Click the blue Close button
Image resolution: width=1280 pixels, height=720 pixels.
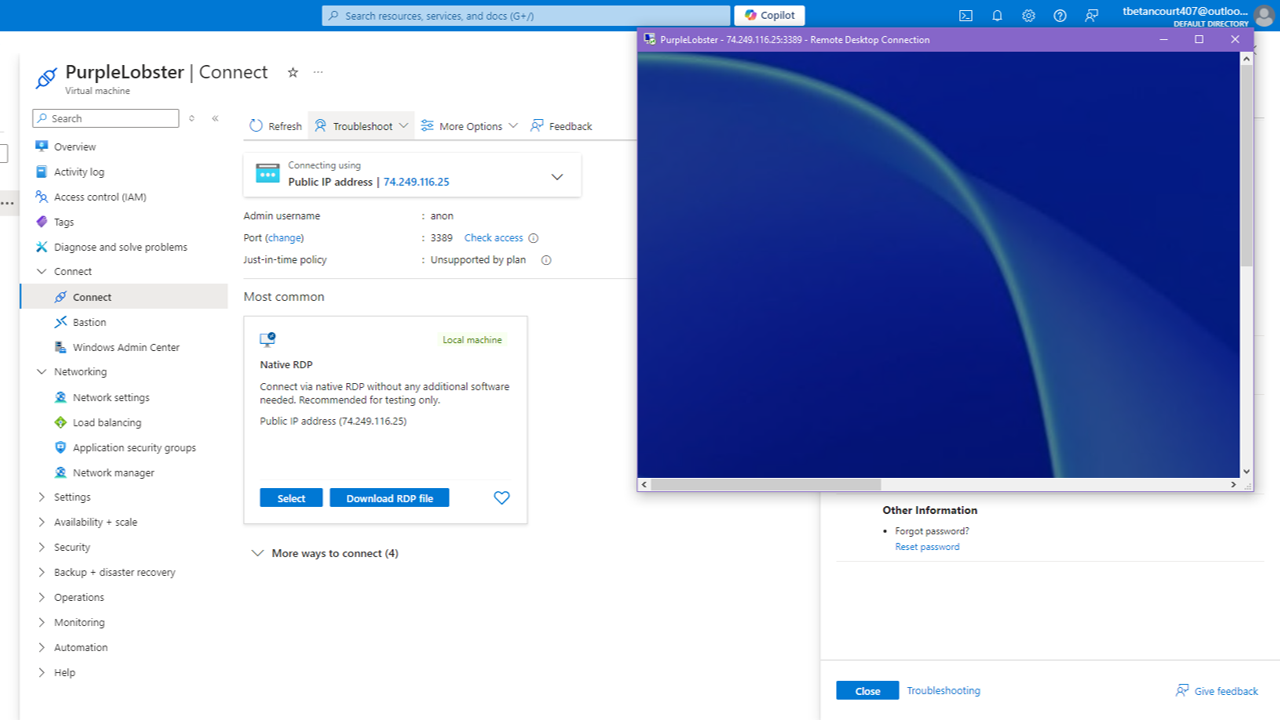(x=868, y=691)
